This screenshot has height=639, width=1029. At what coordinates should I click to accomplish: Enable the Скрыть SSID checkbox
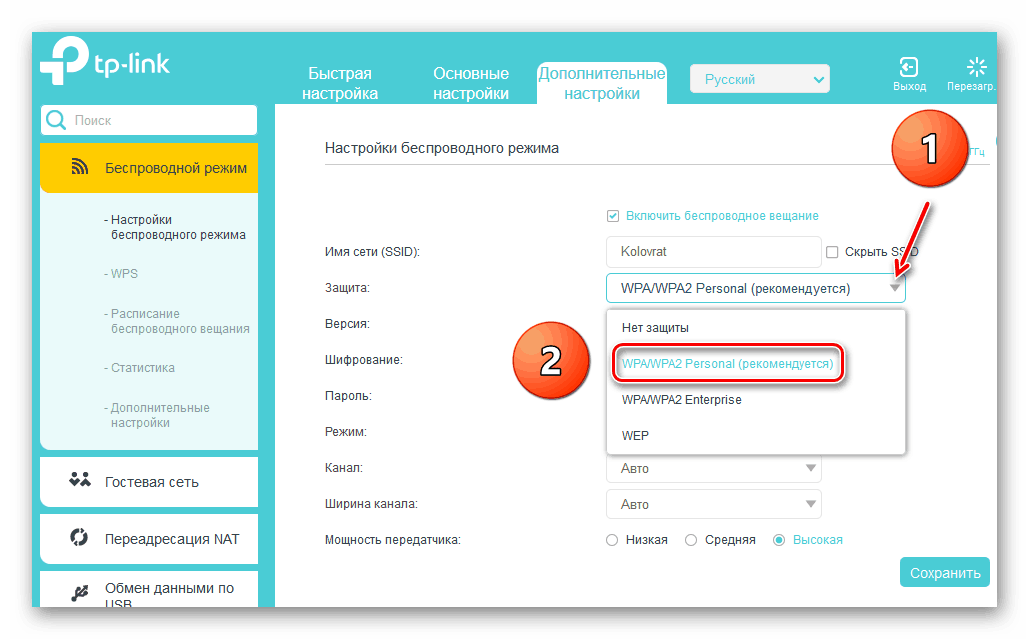[830, 252]
